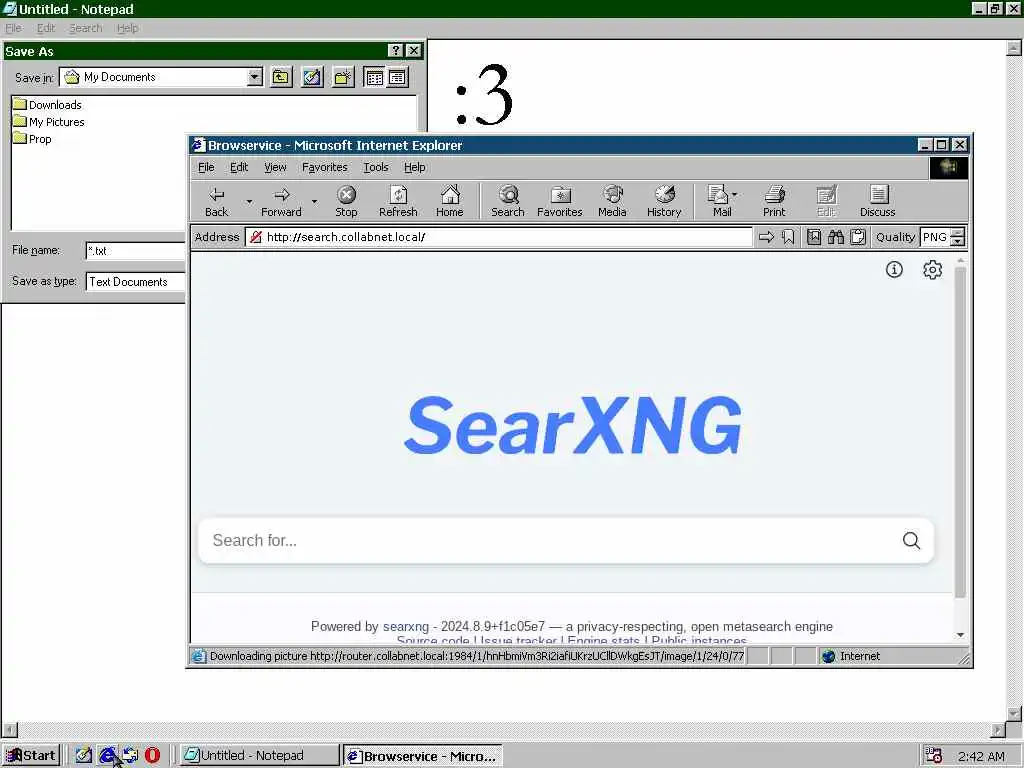
Task: Open SearXNG info (i) icon
Action: point(894,269)
